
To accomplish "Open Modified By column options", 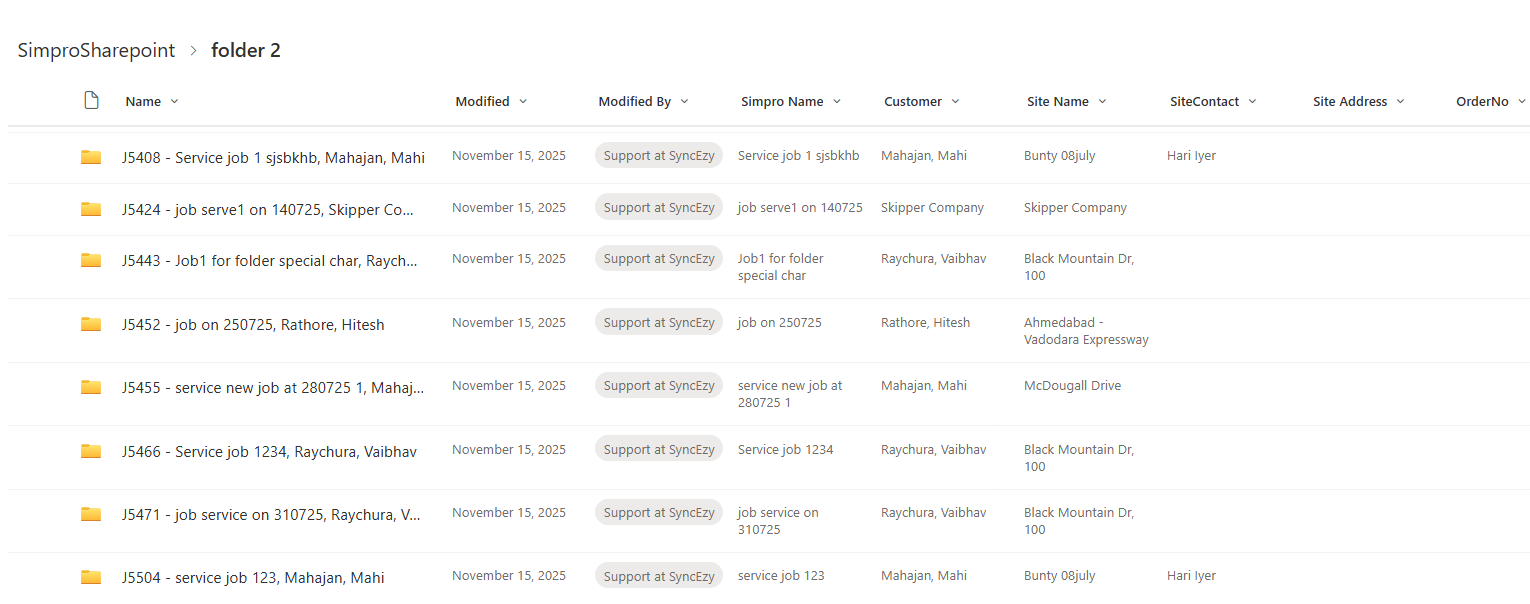I will pos(685,102).
